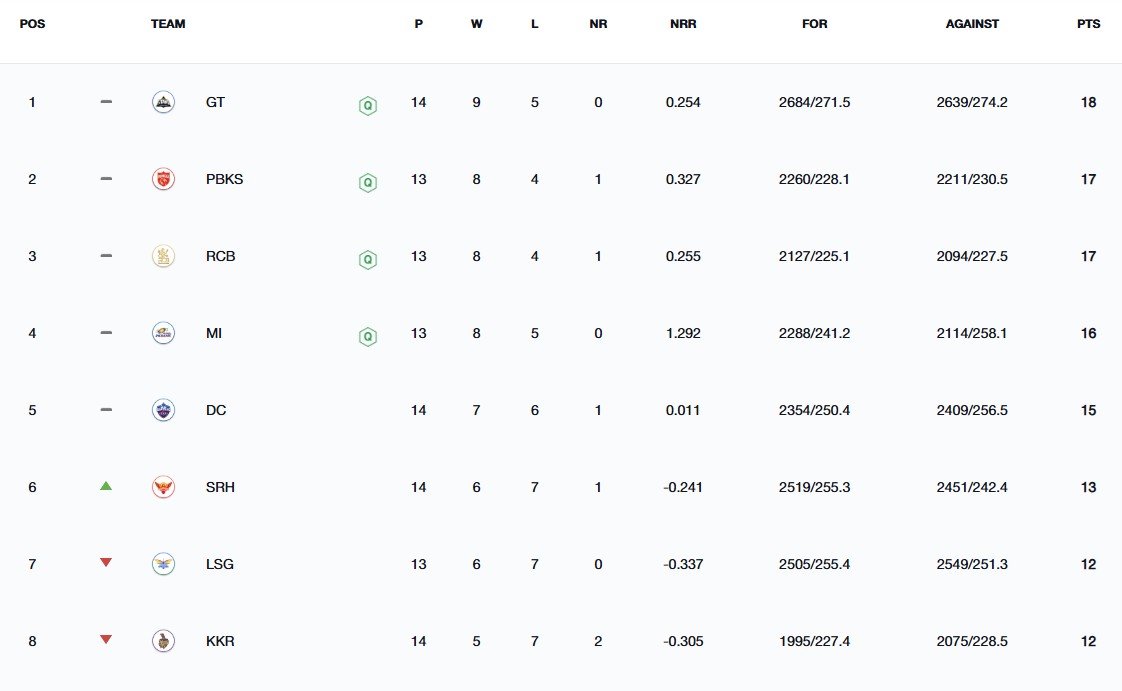Open the DC team name
Image resolution: width=1122 pixels, height=691 pixels.
pos(216,410)
